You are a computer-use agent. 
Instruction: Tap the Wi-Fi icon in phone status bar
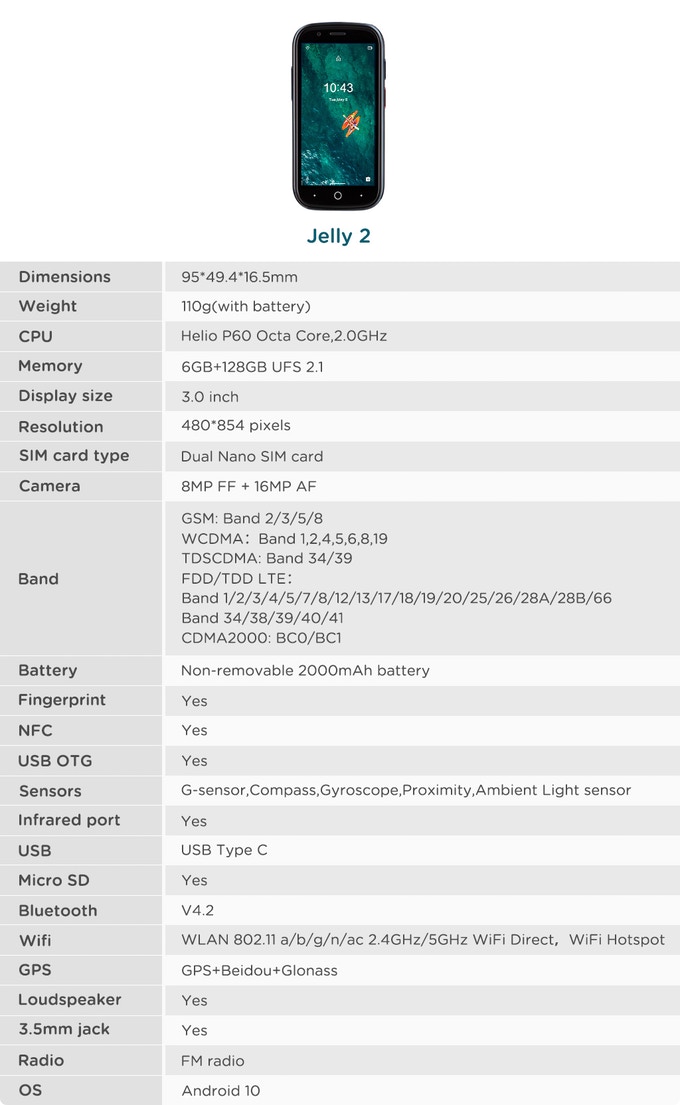click(x=308, y=47)
